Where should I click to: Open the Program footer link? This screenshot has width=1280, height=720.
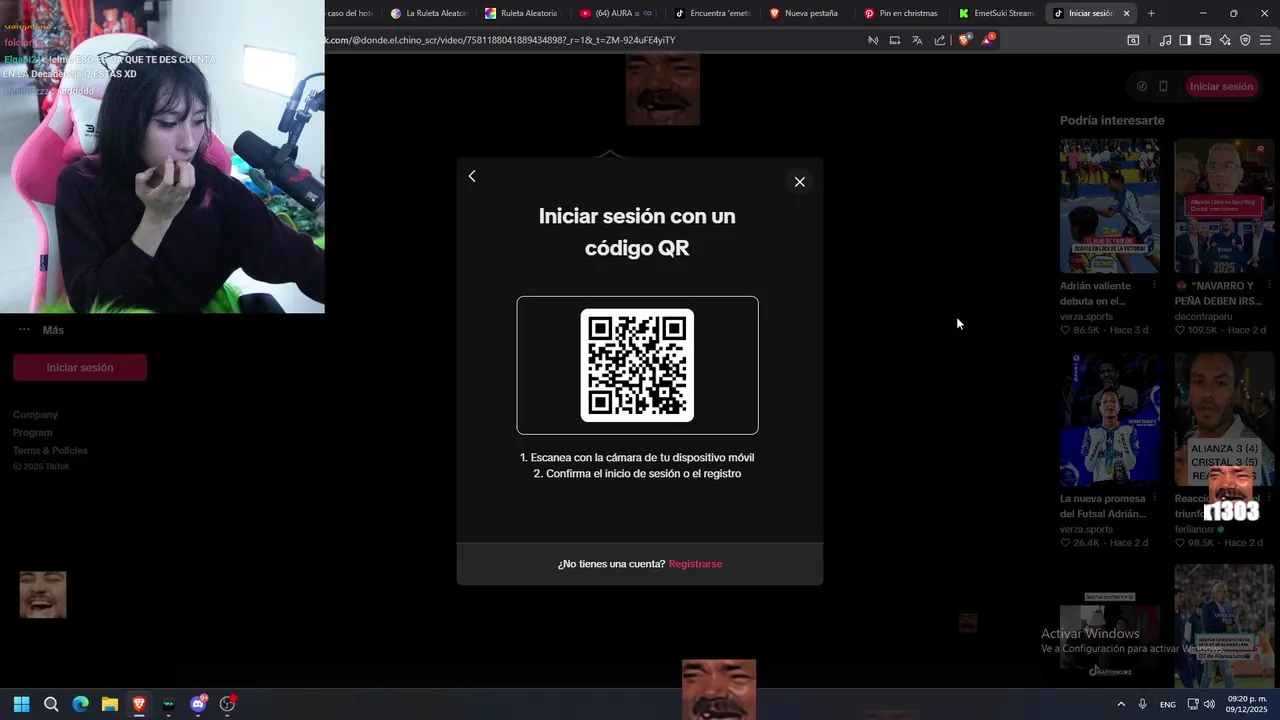click(x=33, y=432)
